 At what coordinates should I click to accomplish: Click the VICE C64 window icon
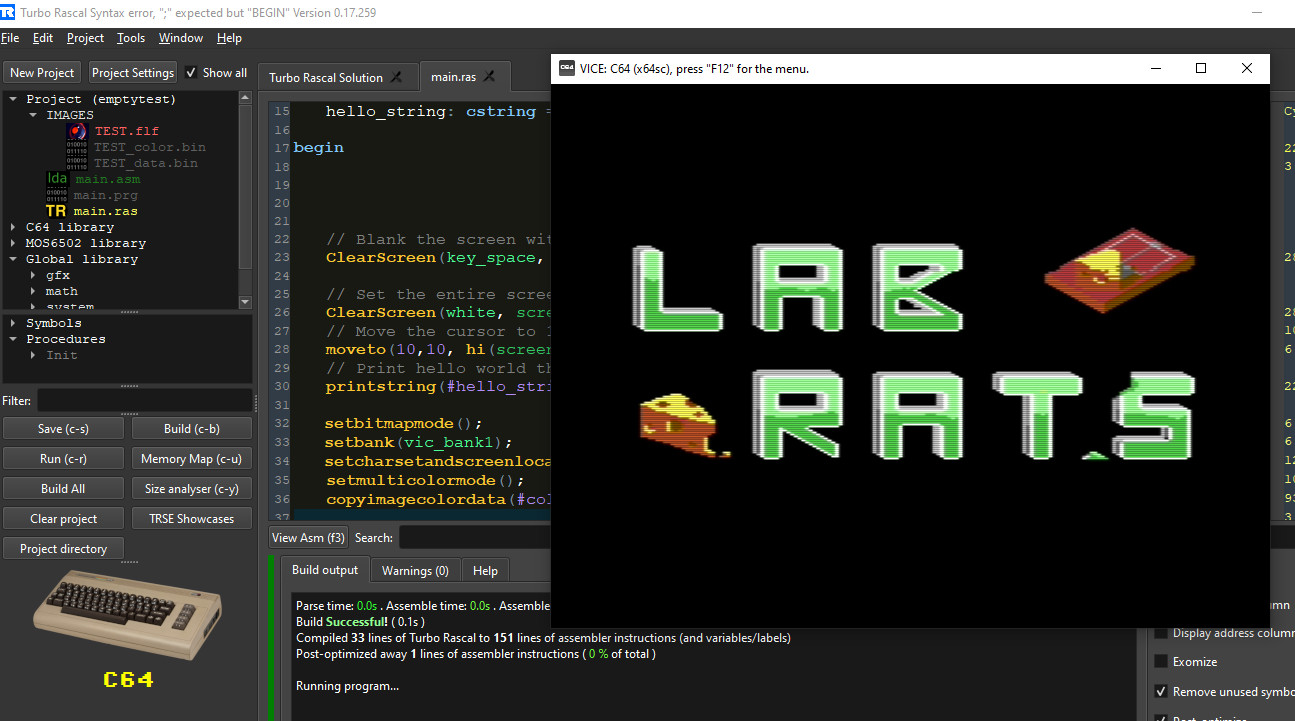[x=567, y=68]
